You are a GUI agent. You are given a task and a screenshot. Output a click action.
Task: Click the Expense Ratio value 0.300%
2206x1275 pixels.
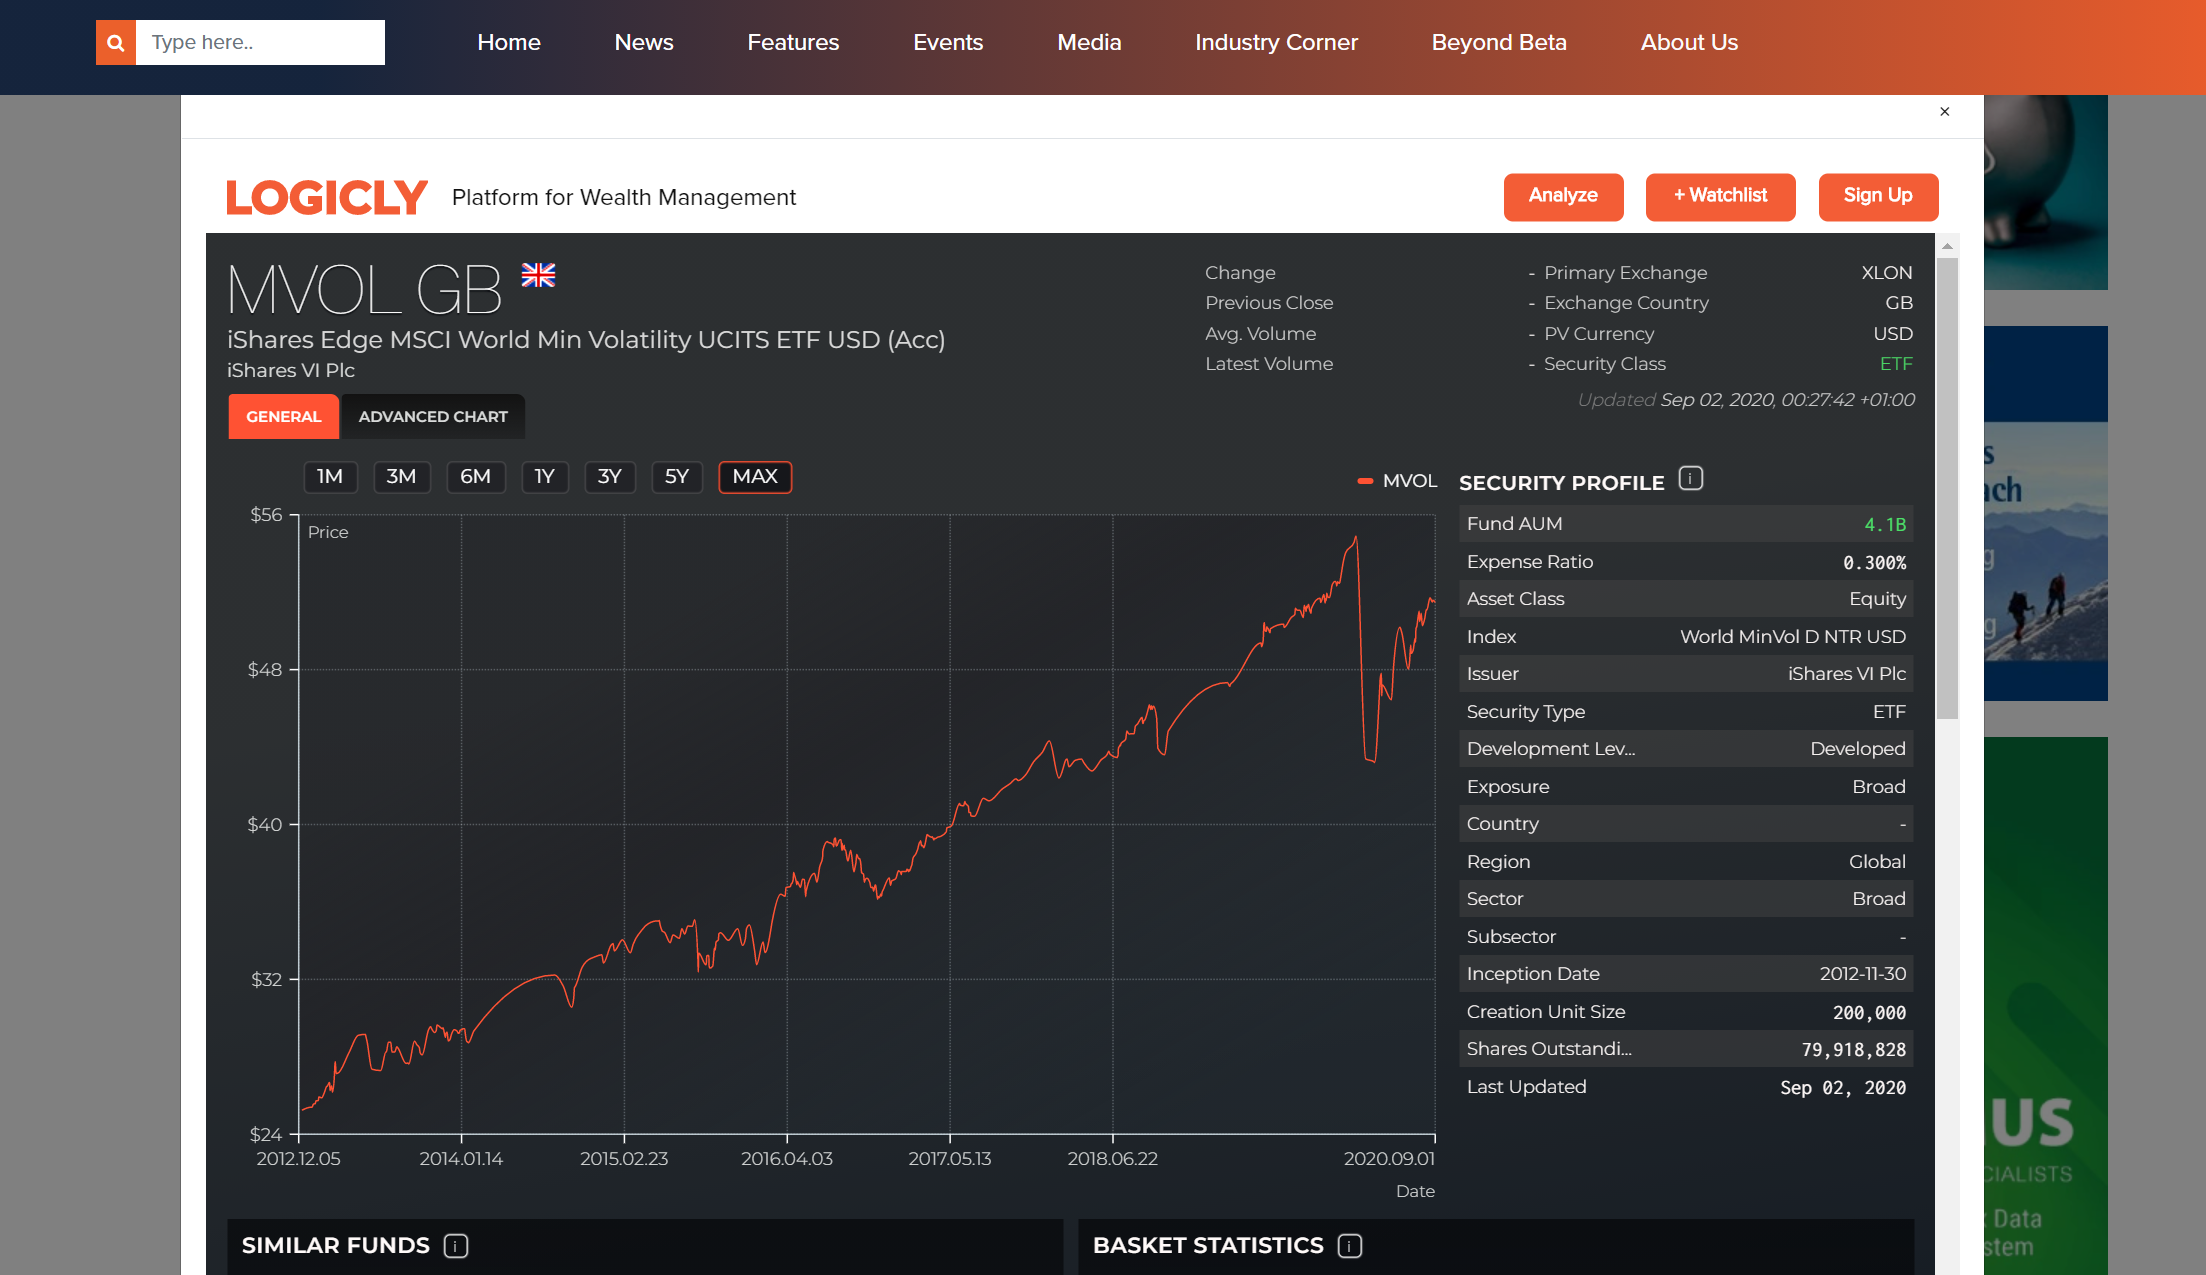click(x=1874, y=563)
